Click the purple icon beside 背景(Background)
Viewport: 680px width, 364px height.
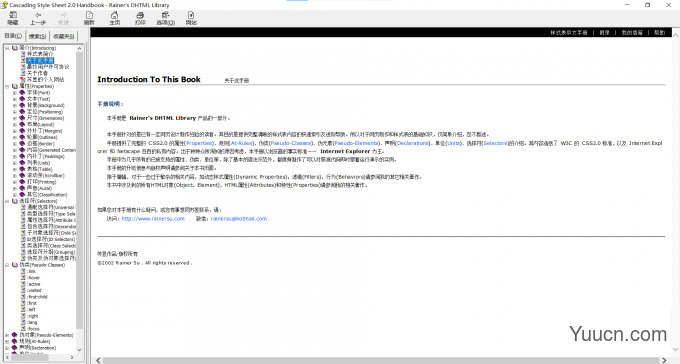22,105
